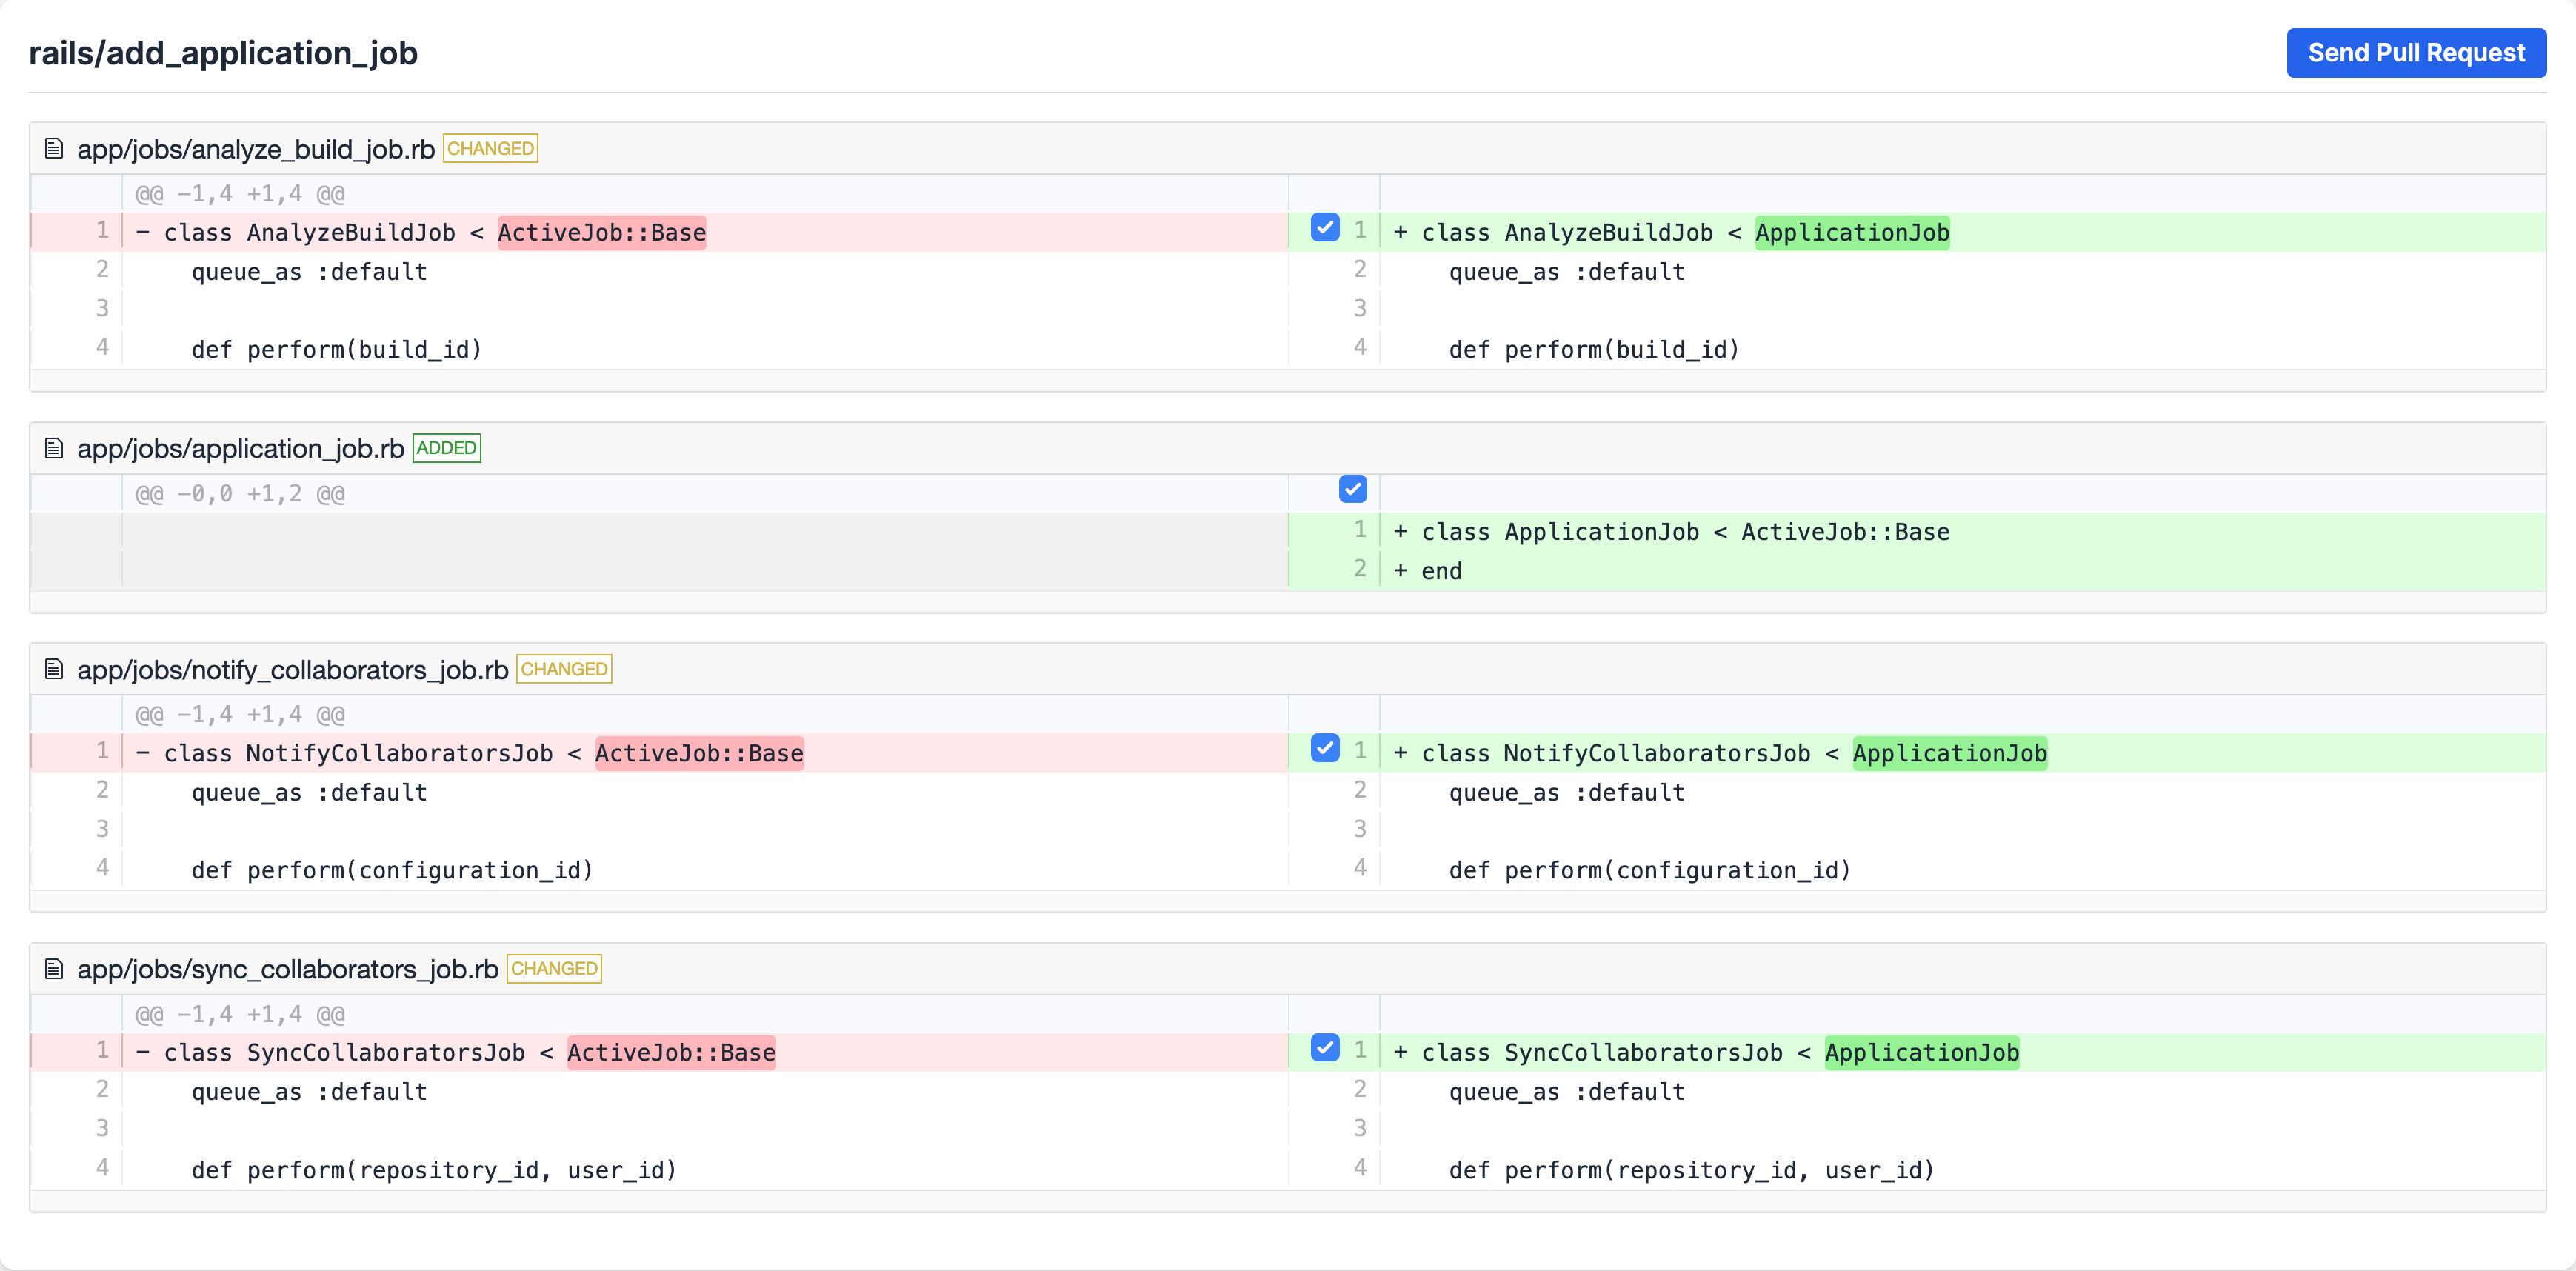This screenshot has width=2576, height=1271.
Task: Open file app/jobs/sync_collaborators_job.rb header
Action: tap(288, 969)
